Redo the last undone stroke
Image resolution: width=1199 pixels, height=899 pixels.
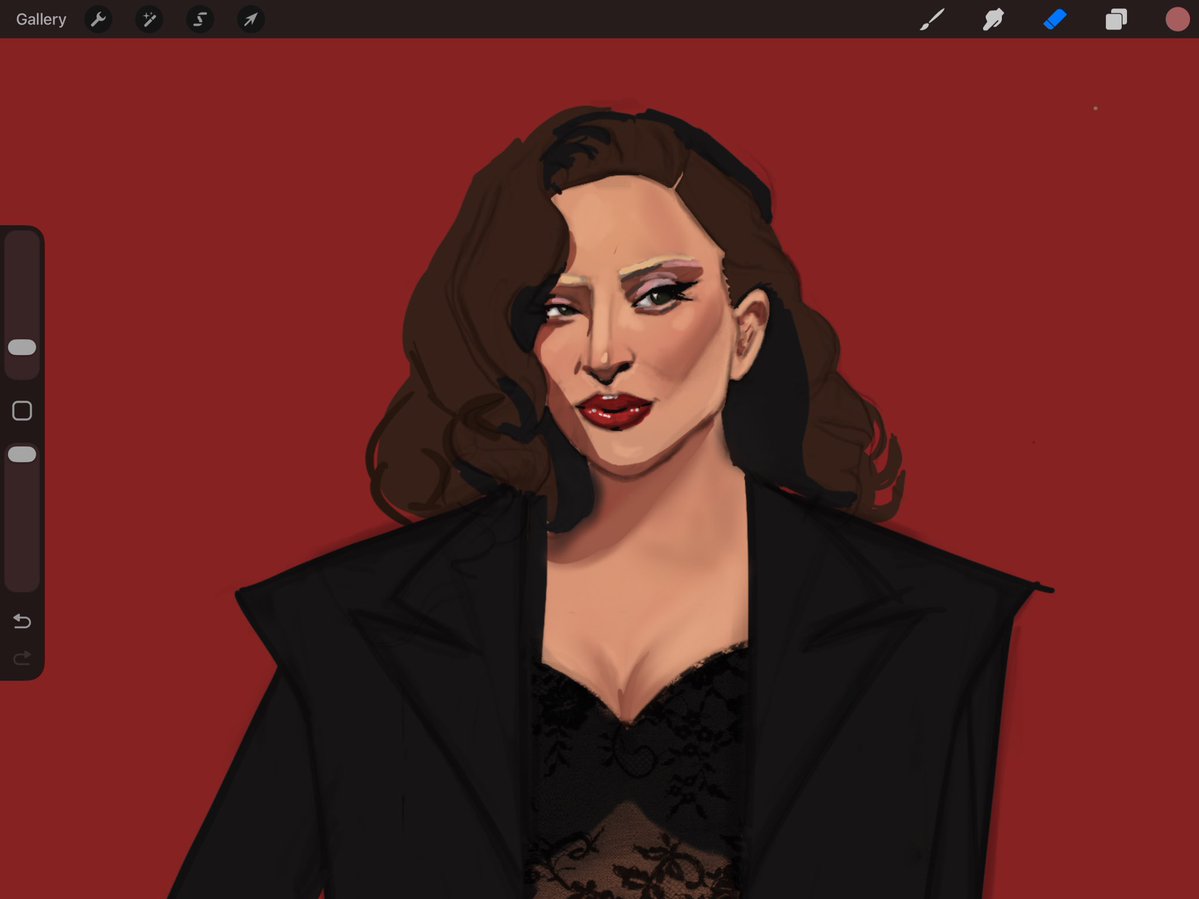22,657
